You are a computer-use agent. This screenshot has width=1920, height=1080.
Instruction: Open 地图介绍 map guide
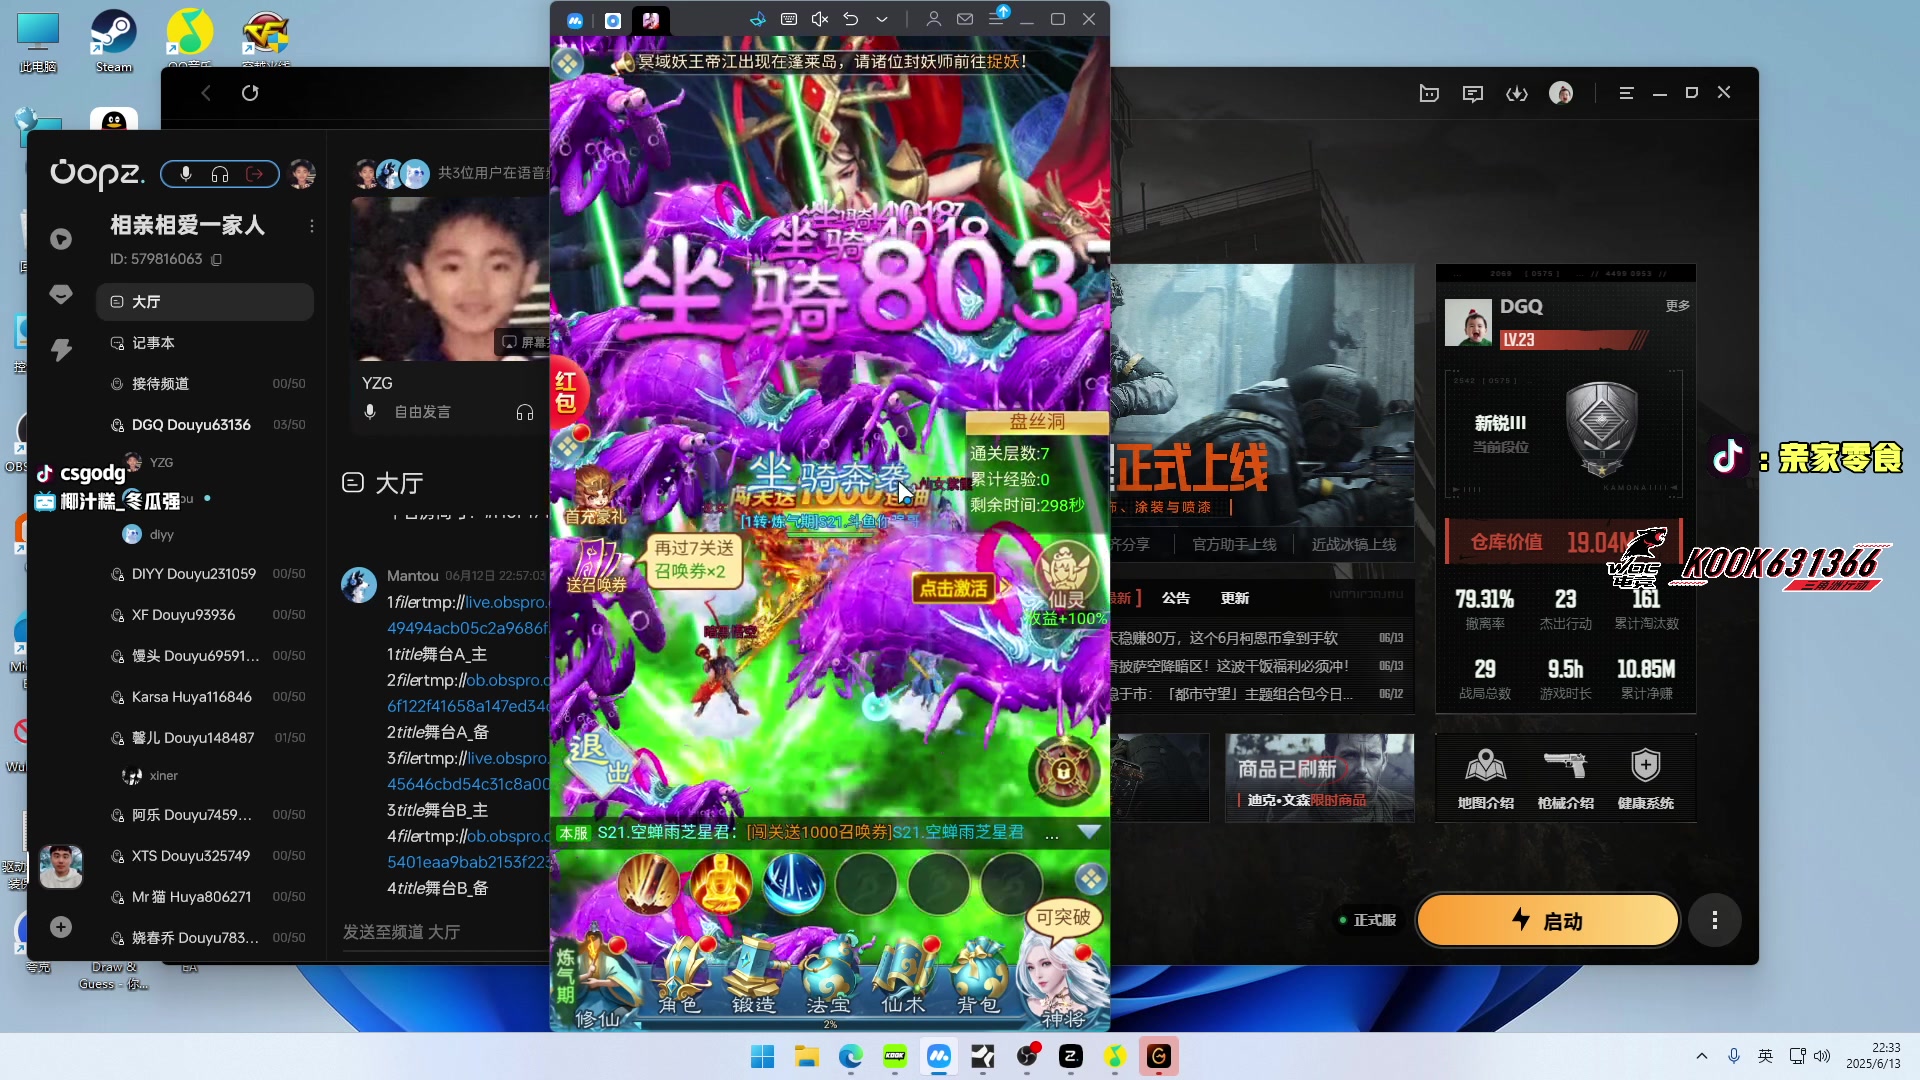coord(1486,778)
